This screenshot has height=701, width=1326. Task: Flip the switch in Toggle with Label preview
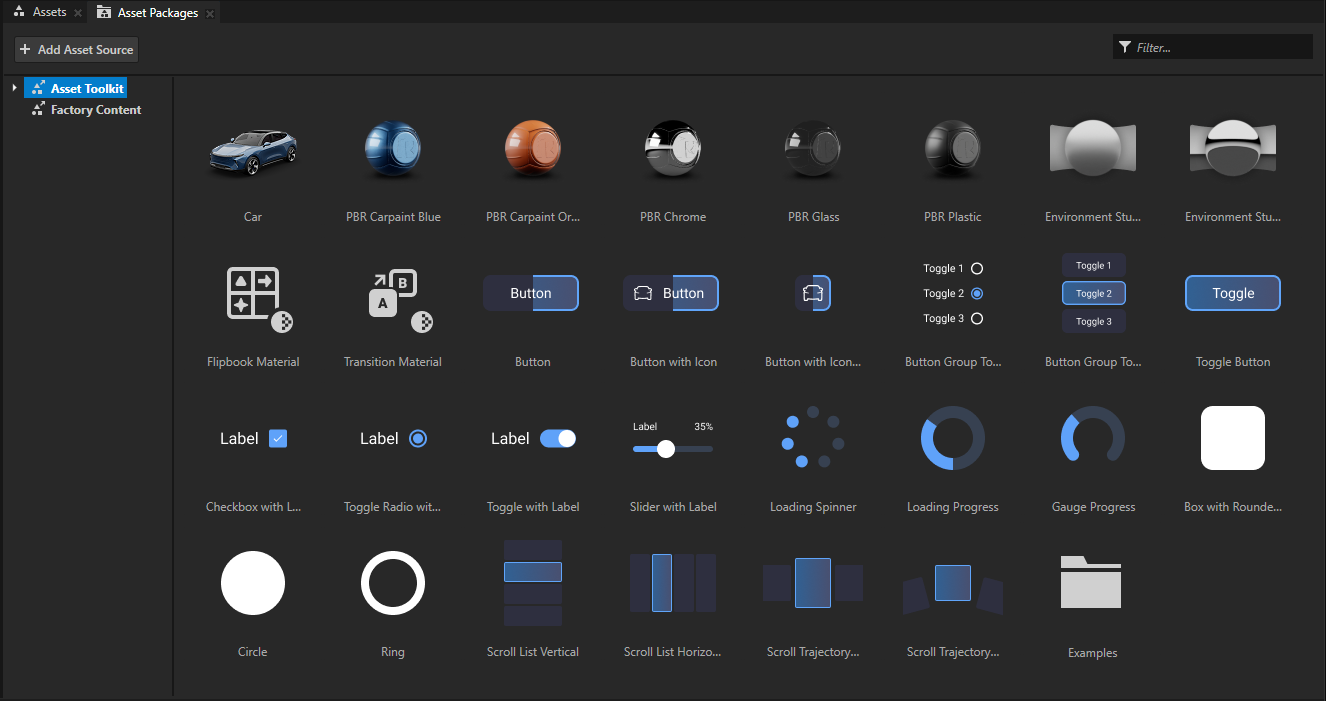558,438
